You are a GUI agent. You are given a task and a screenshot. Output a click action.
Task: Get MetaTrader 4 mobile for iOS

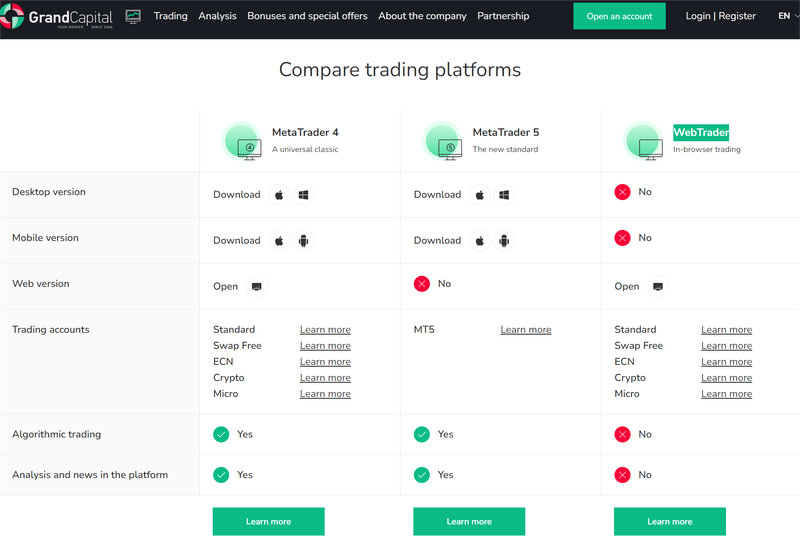[x=279, y=241]
